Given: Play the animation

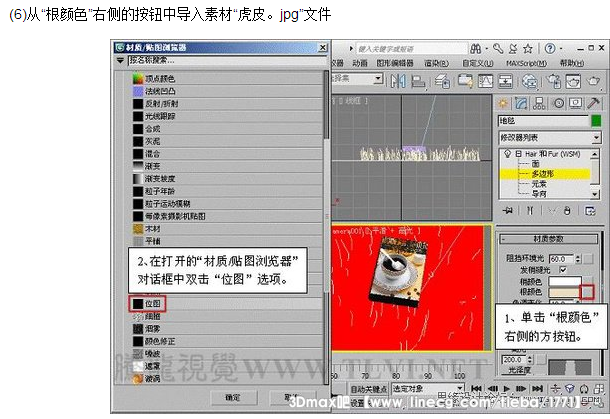Looking at the screenshot, I should 507,388.
